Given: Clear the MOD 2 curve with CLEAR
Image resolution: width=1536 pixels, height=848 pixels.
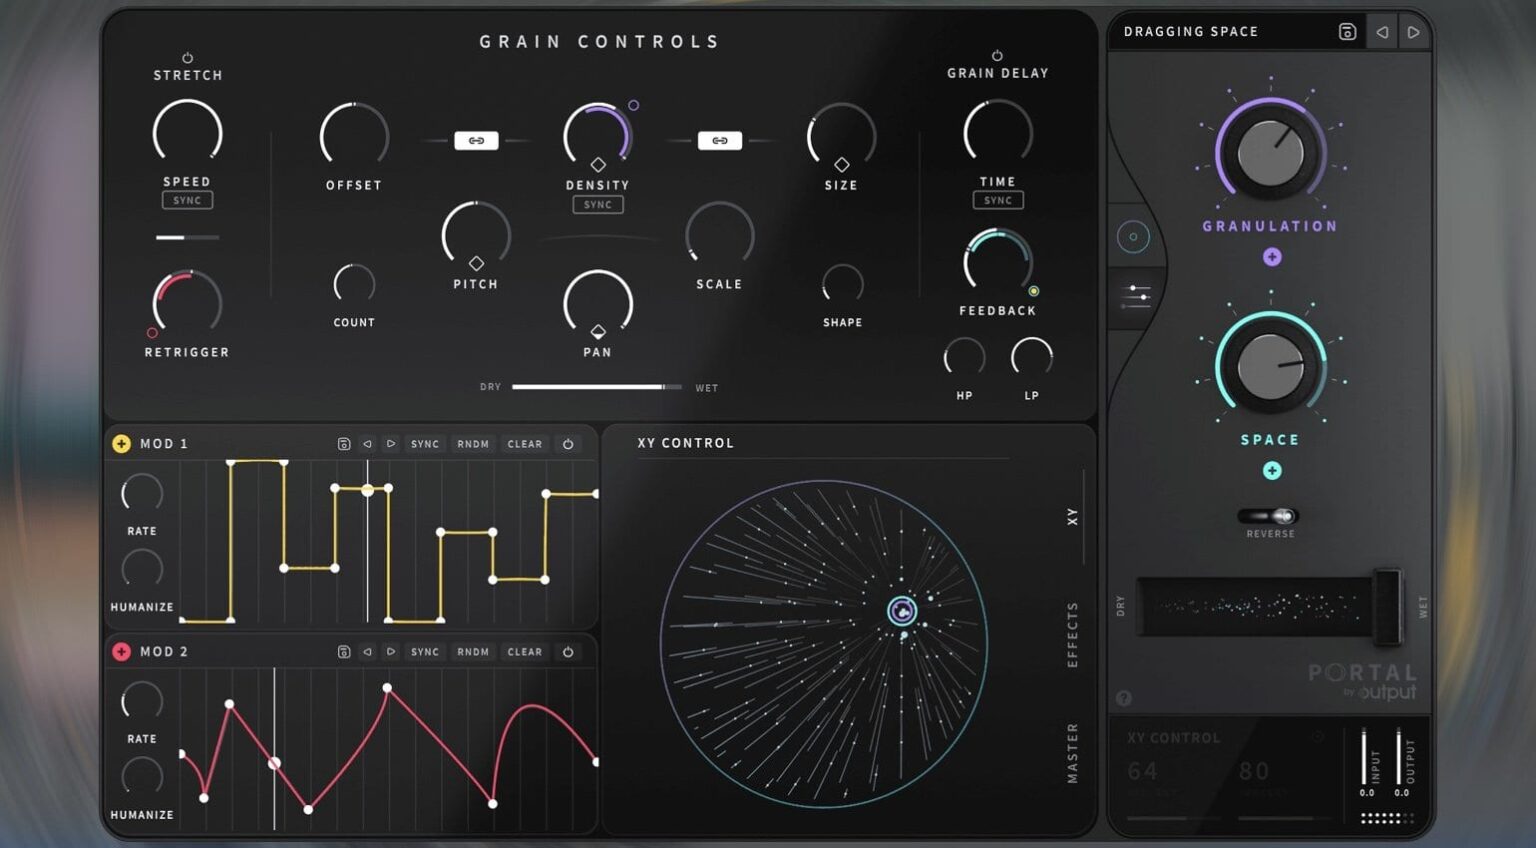Looking at the screenshot, I should coord(524,651).
